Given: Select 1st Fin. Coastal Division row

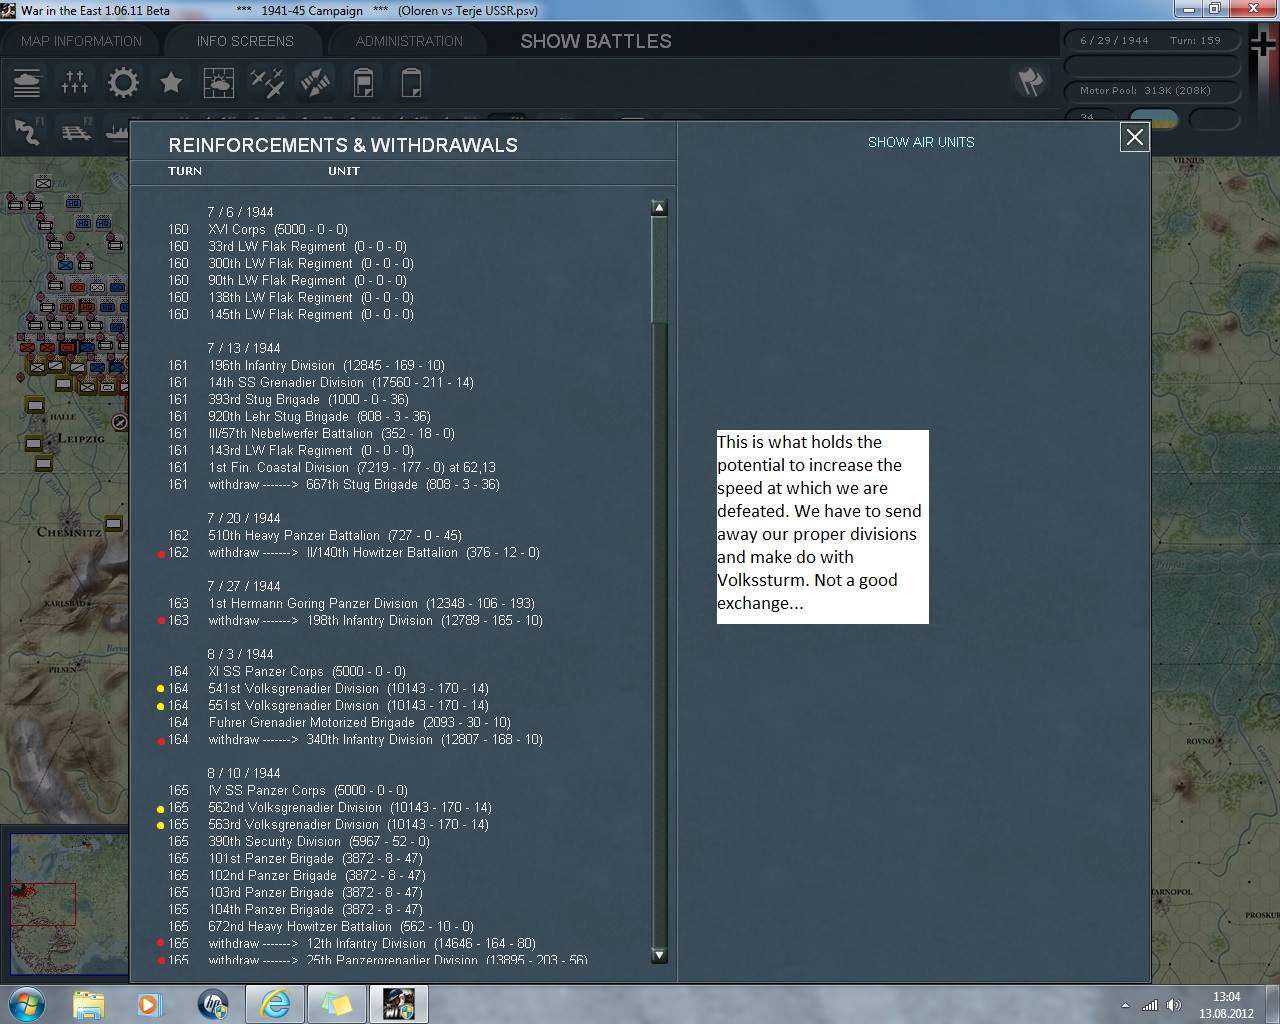Looking at the screenshot, I should (331, 467).
